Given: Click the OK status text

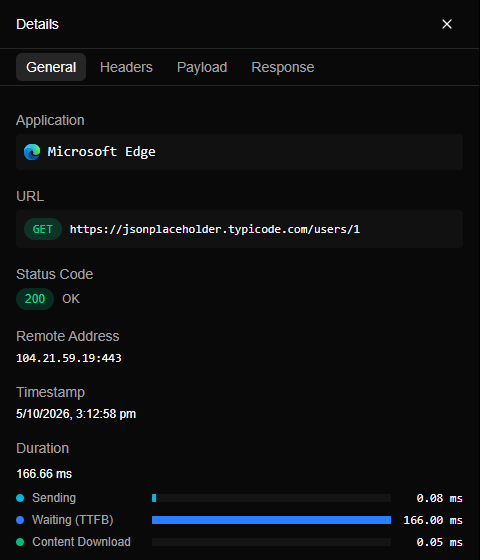Looking at the screenshot, I should [x=71, y=299].
